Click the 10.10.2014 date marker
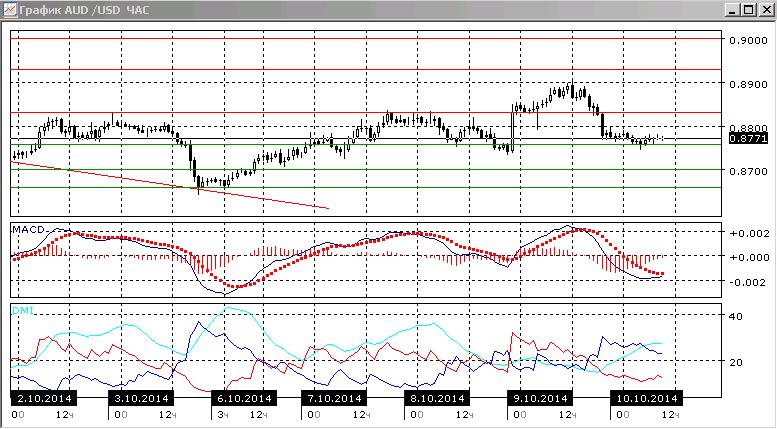The height and width of the screenshot is (429, 777). 646,398
